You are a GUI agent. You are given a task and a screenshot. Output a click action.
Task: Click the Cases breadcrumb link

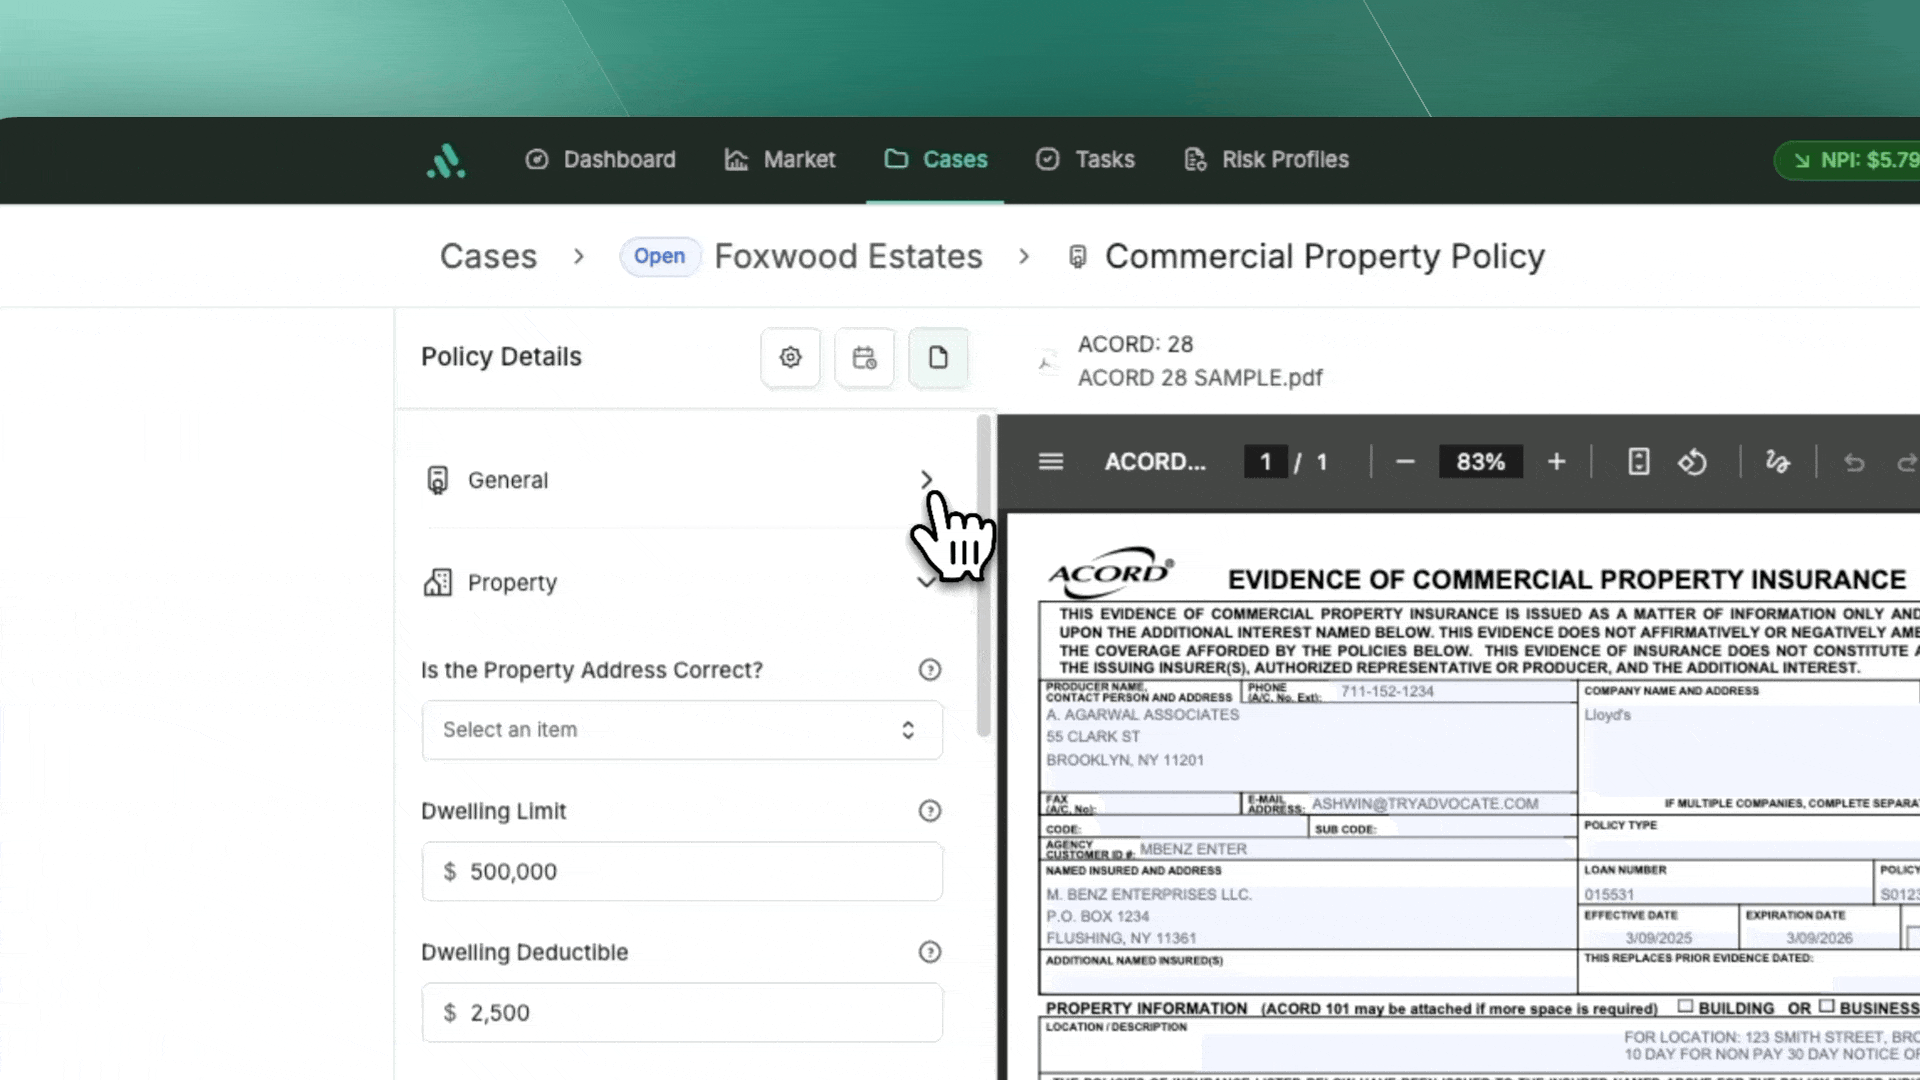pyautogui.click(x=488, y=257)
